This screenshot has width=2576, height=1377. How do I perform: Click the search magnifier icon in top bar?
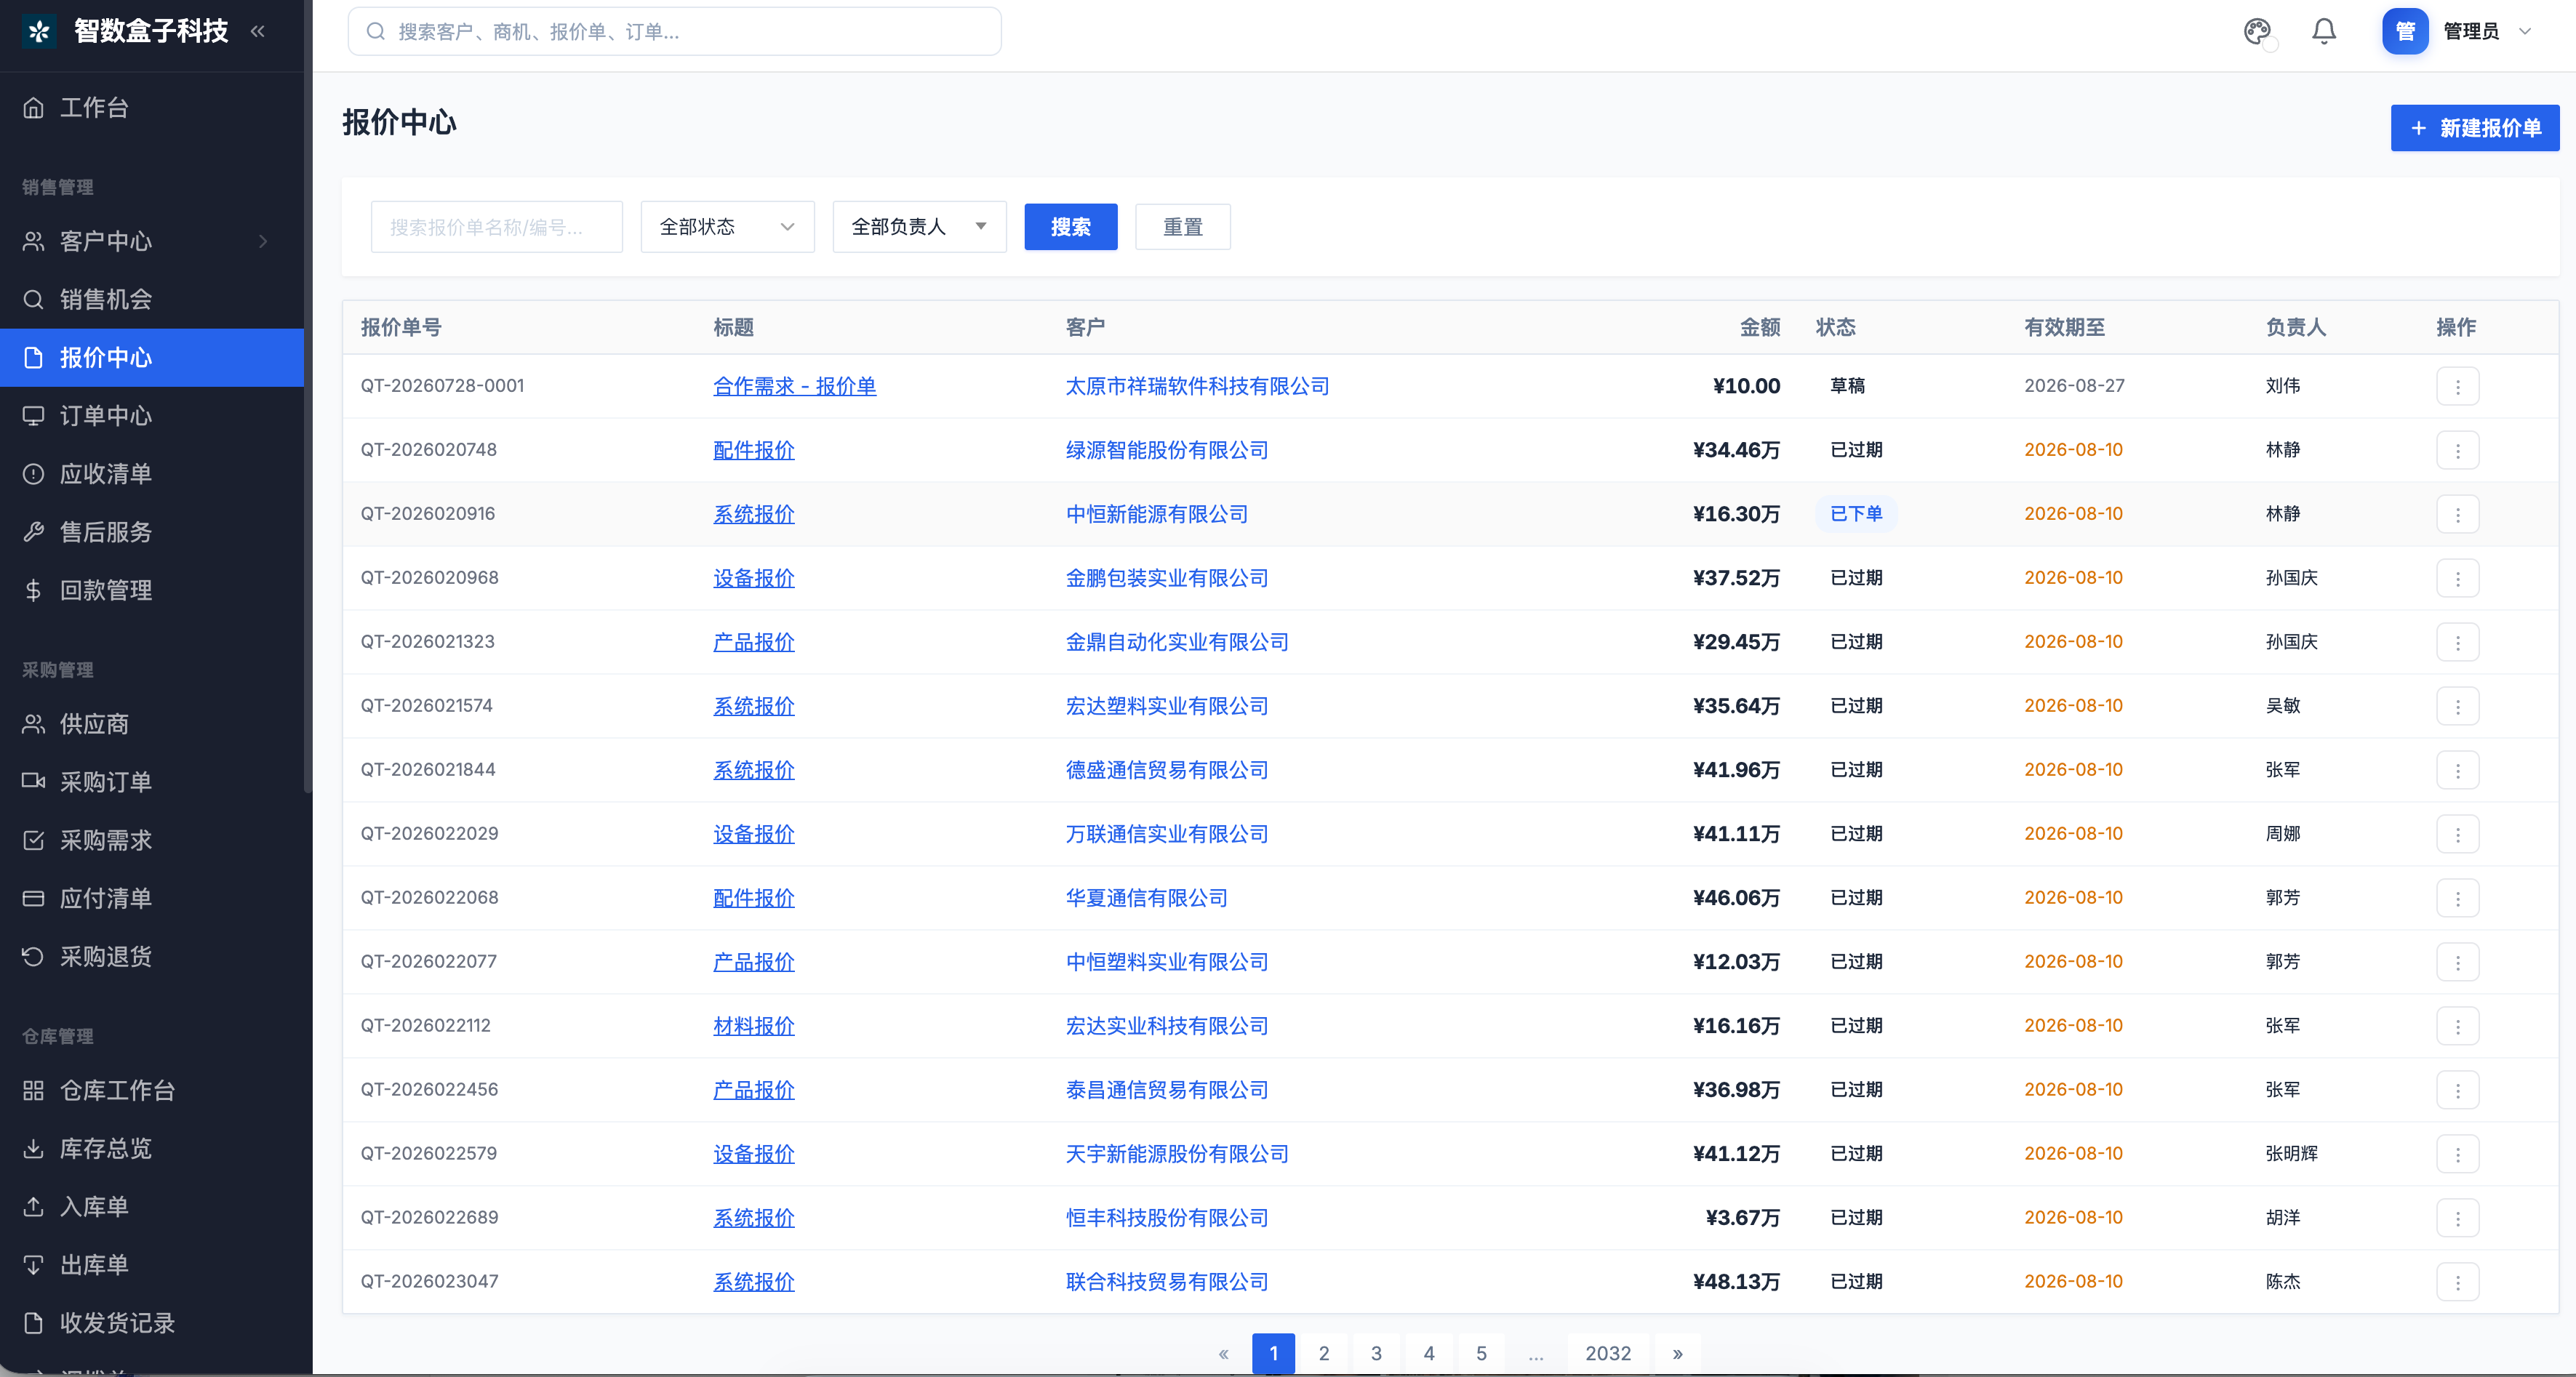[376, 31]
